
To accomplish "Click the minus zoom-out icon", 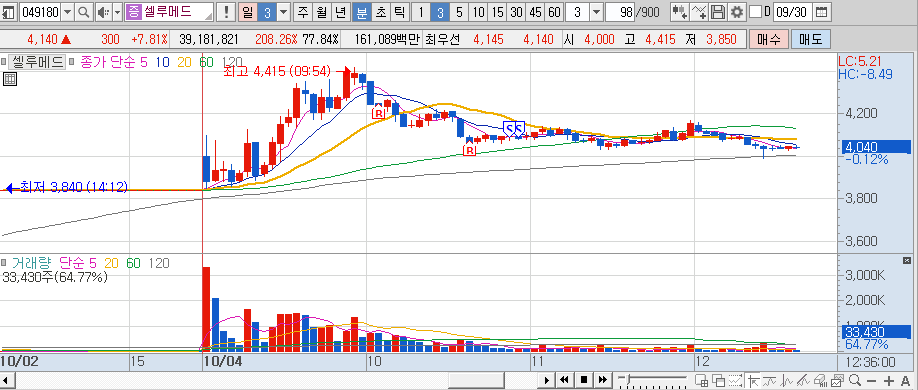I will [x=871, y=381].
